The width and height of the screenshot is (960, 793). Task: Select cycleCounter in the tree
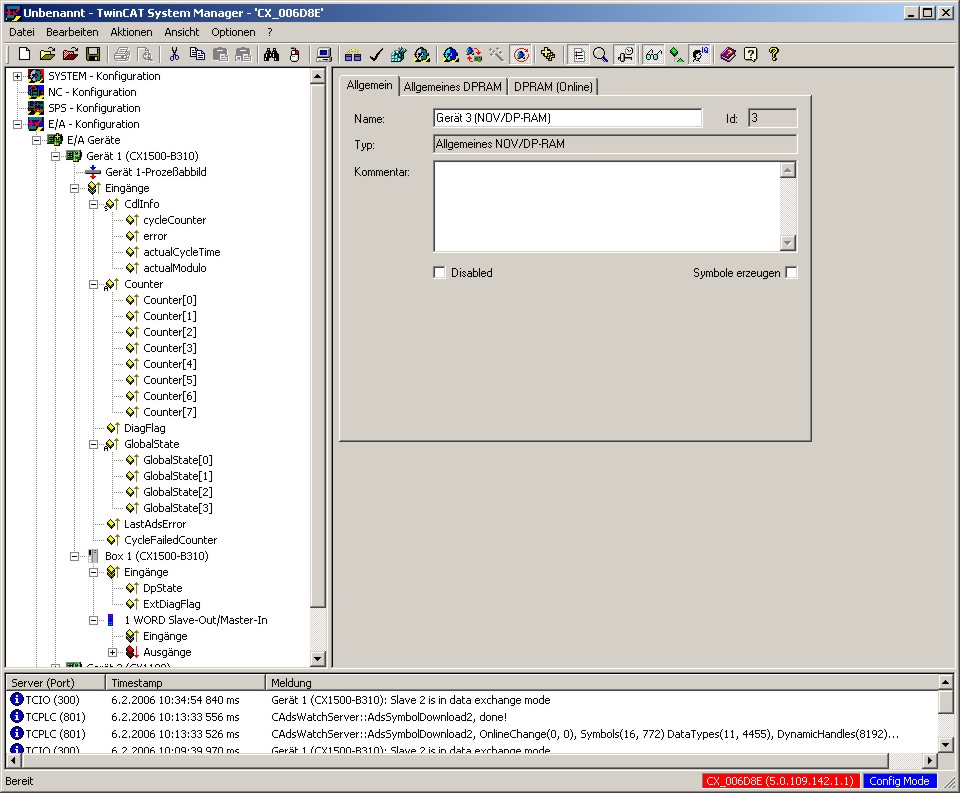(x=174, y=220)
